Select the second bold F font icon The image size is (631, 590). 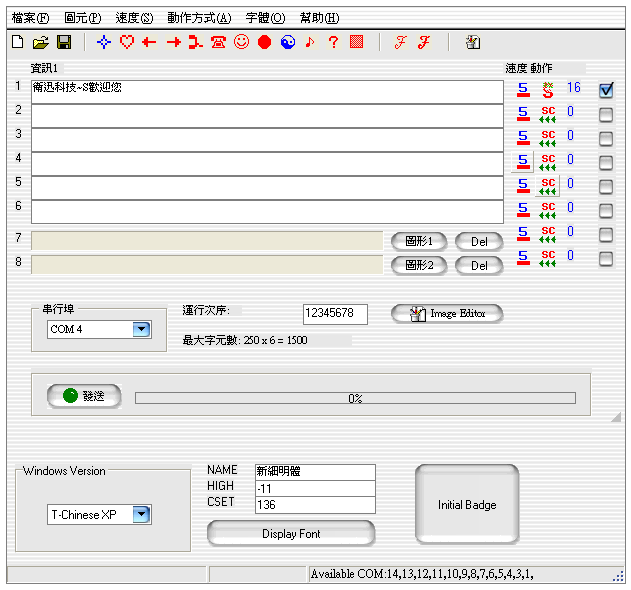[424, 42]
